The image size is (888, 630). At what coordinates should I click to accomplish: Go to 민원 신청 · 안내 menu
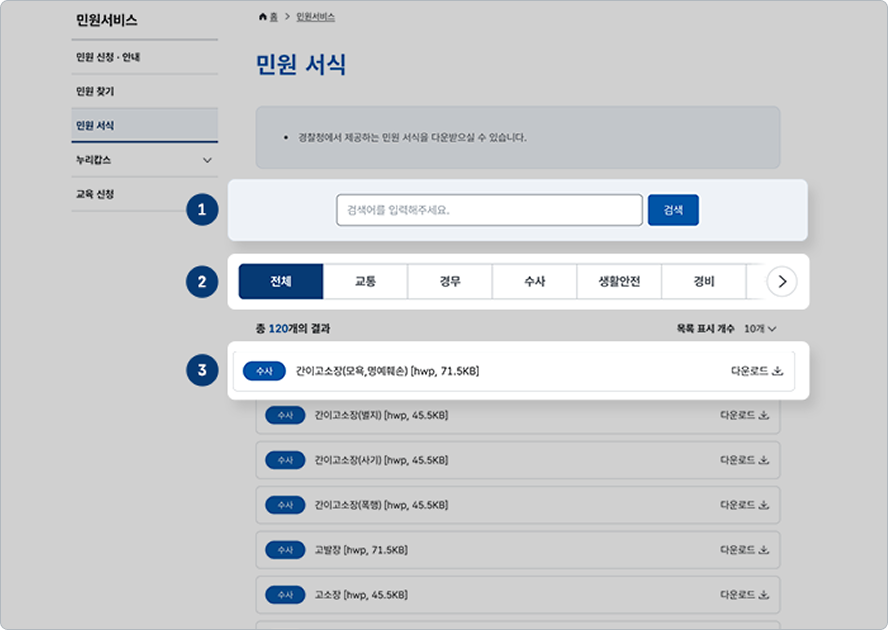coord(108,57)
